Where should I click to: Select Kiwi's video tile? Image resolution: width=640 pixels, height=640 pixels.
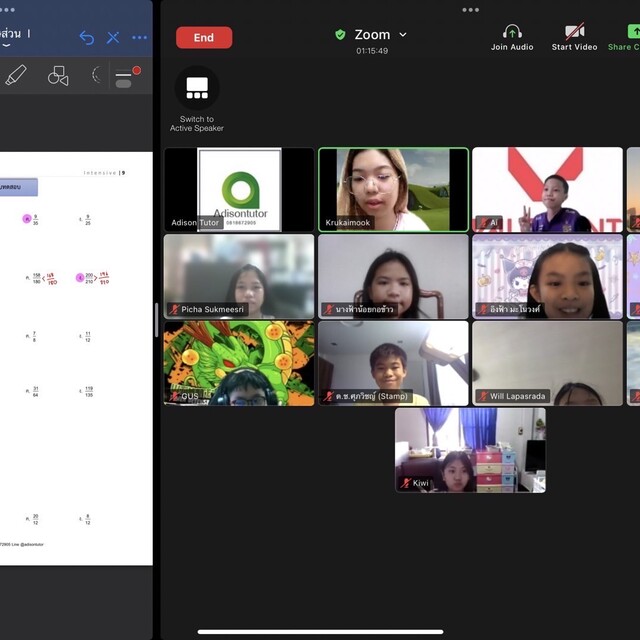(x=470, y=449)
